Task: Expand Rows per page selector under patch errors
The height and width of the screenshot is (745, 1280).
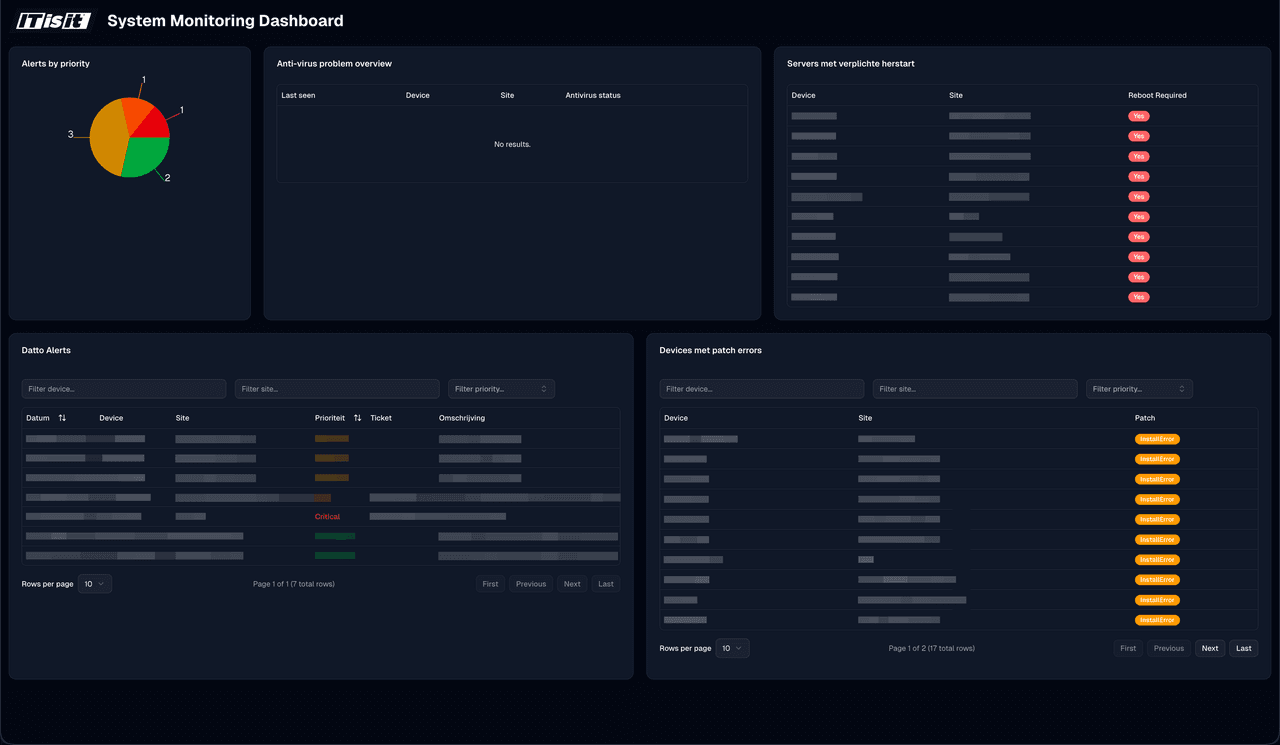Action: pyautogui.click(x=732, y=648)
